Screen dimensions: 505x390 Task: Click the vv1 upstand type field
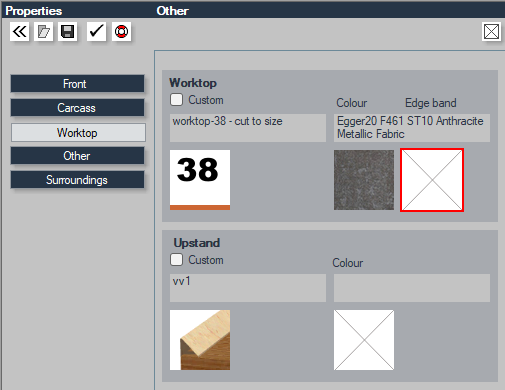248,288
